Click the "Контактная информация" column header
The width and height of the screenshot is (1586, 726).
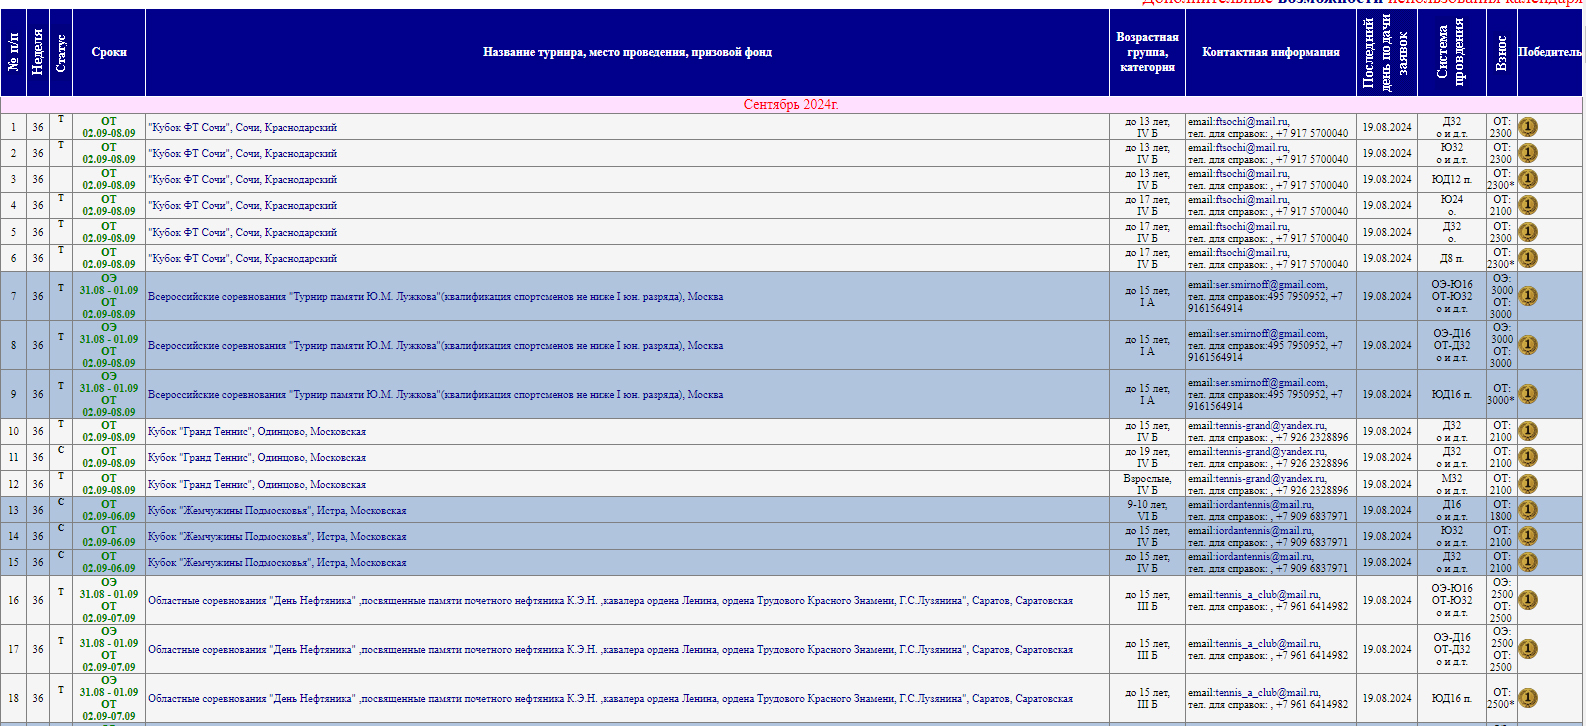[x=1271, y=52]
